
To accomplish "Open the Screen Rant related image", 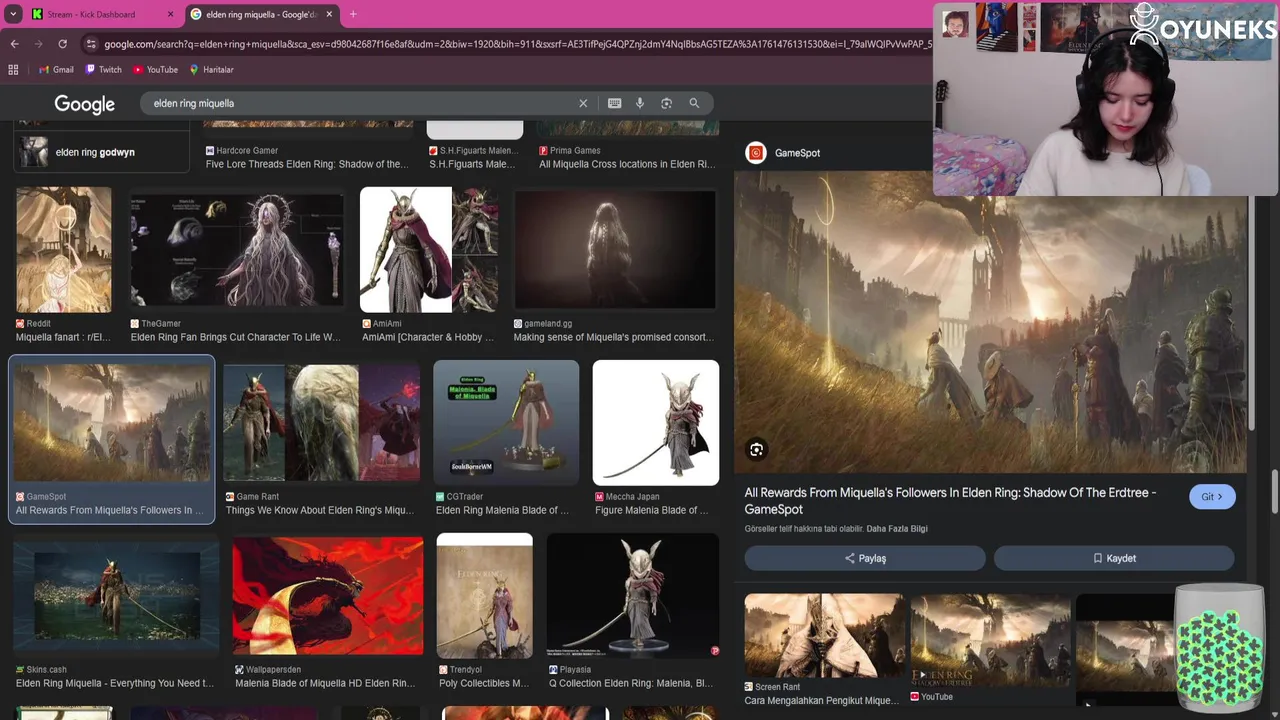I will point(824,635).
